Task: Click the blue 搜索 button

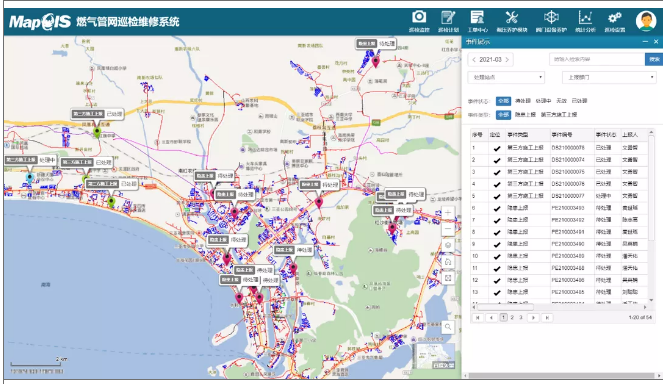Action: pos(654,59)
